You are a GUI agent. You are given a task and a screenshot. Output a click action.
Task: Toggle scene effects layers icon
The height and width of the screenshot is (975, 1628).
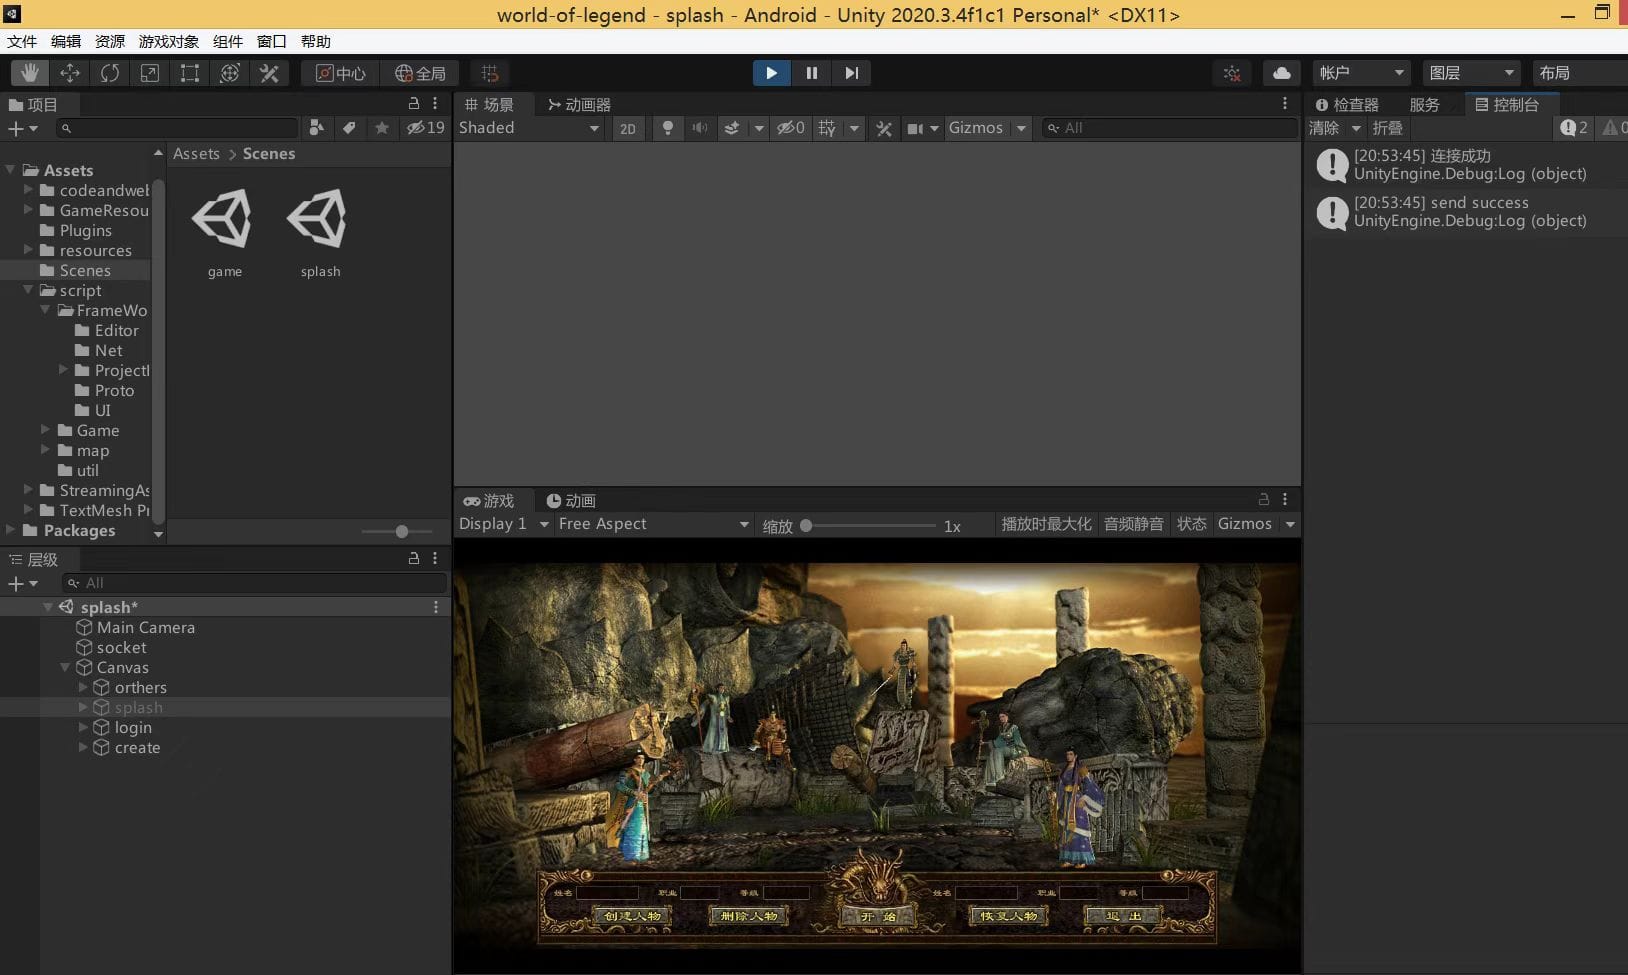point(732,128)
